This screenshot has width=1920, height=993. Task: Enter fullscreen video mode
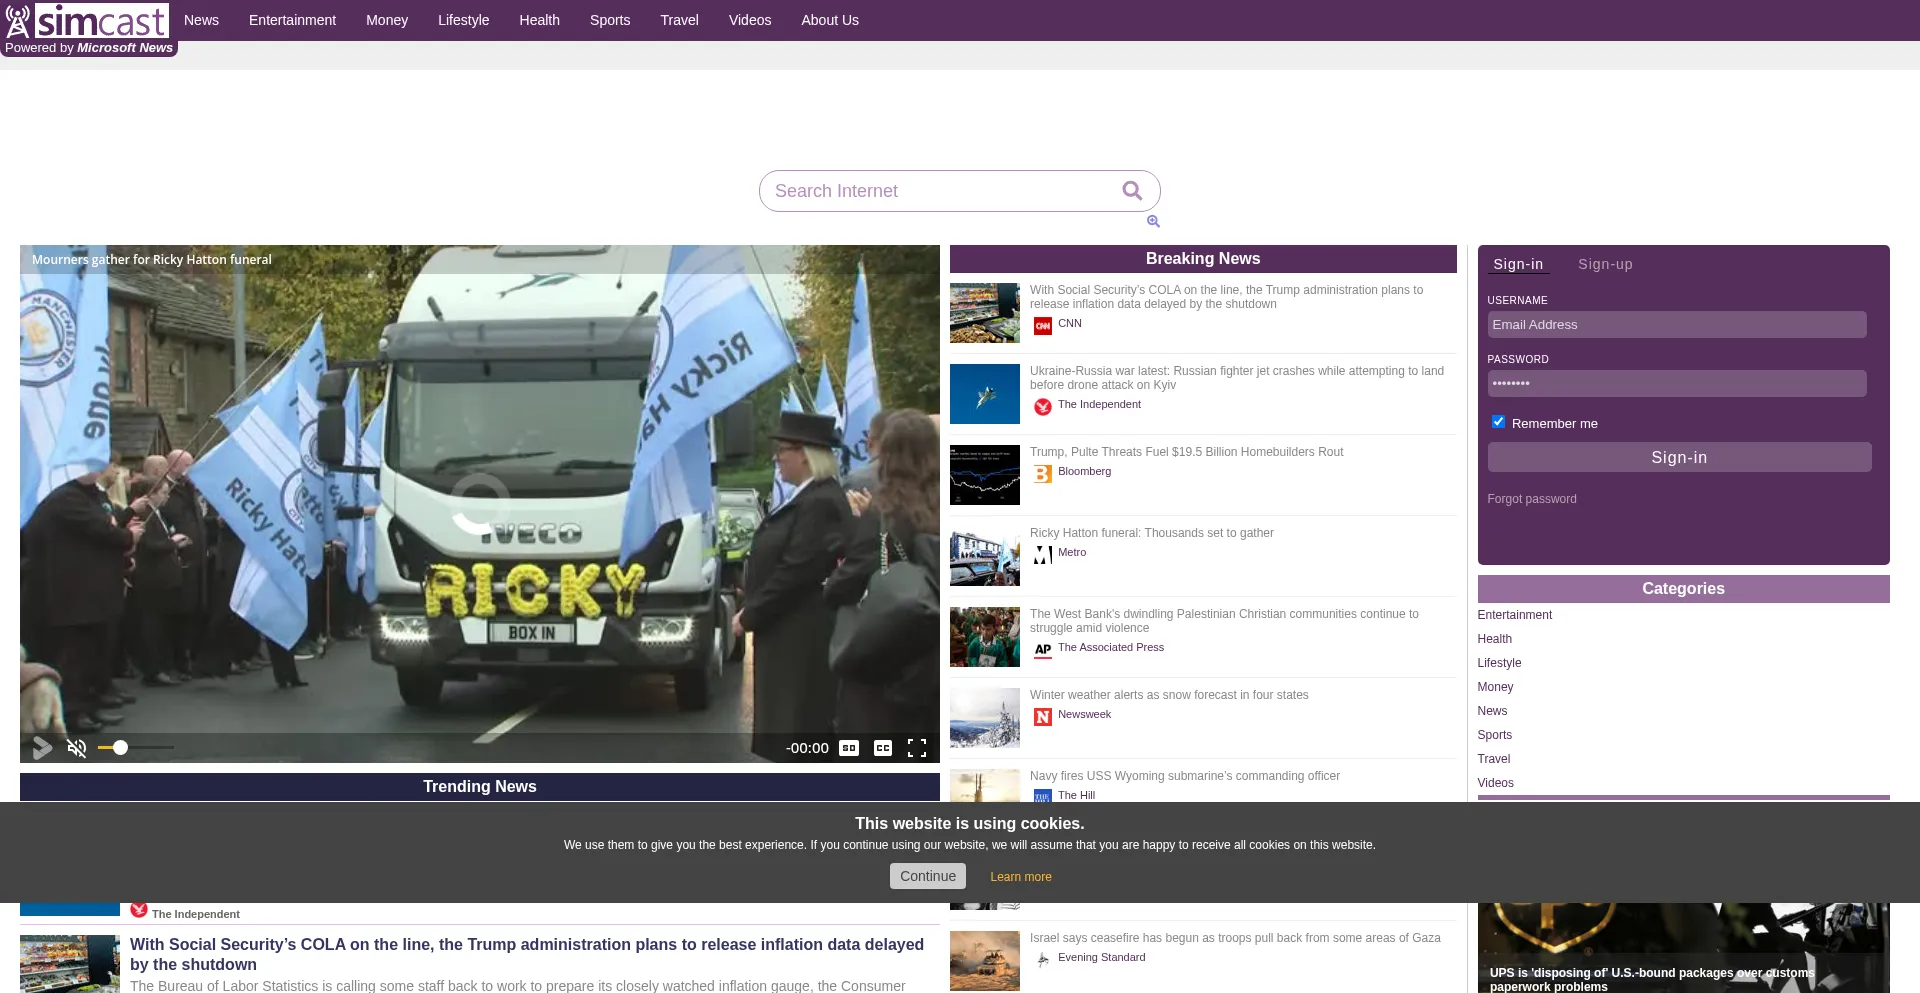[x=917, y=748]
